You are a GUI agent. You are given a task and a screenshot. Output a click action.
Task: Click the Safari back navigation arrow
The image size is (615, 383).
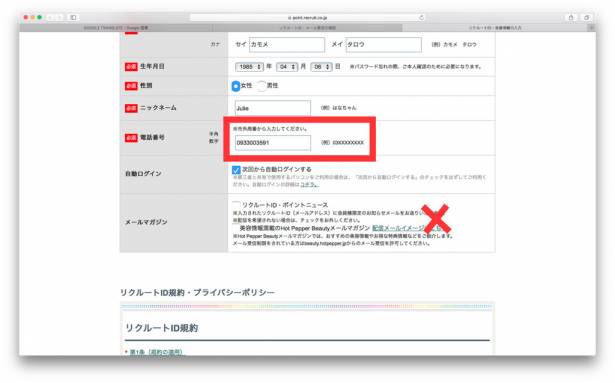click(x=50, y=17)
